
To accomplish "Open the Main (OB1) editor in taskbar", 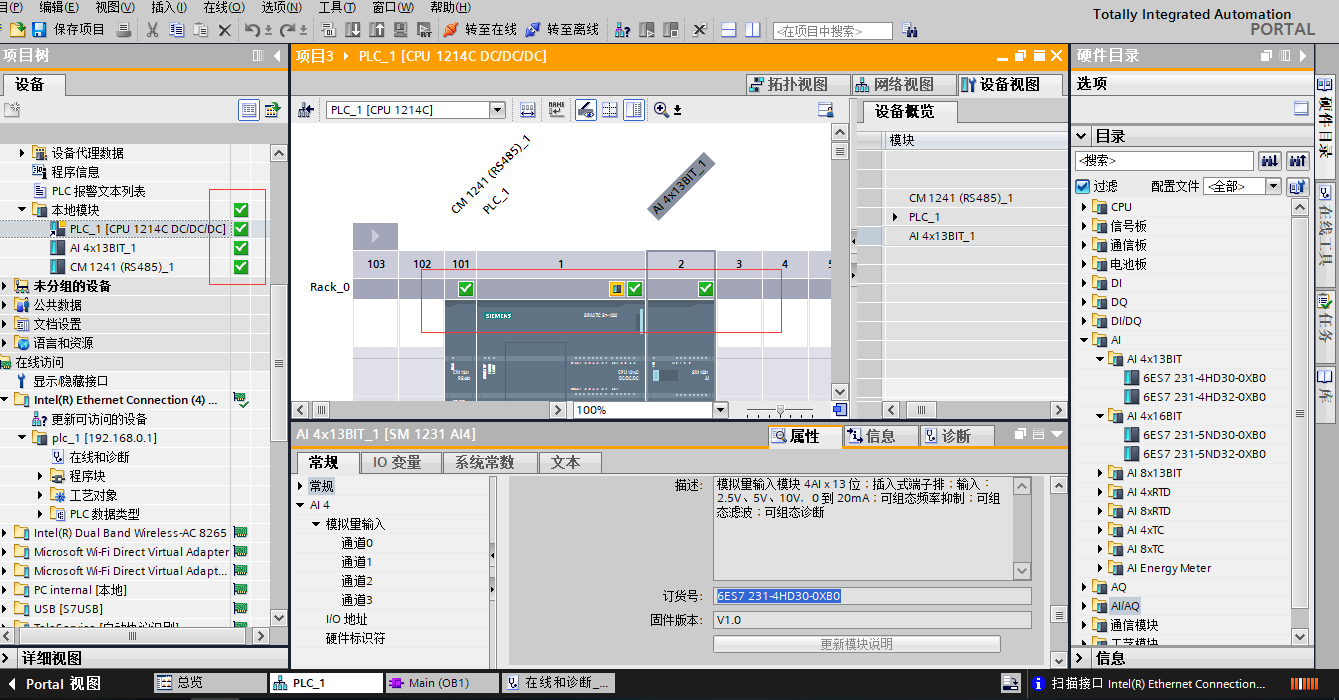I will pos(441,683).
